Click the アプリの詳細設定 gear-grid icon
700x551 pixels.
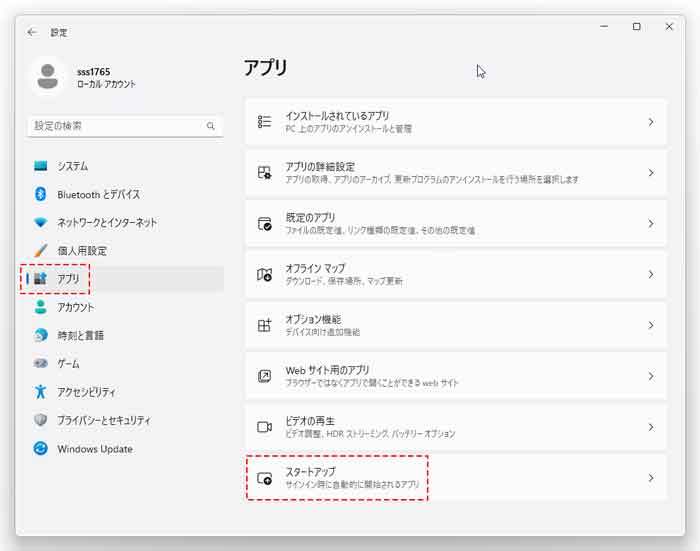(x=264, y=172)
